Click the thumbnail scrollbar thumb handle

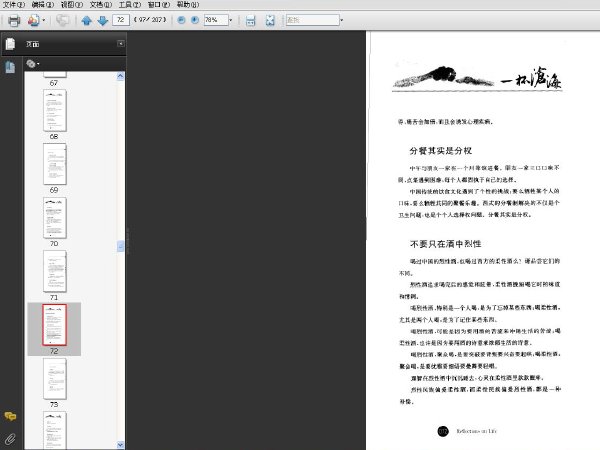tap(120, 246)
